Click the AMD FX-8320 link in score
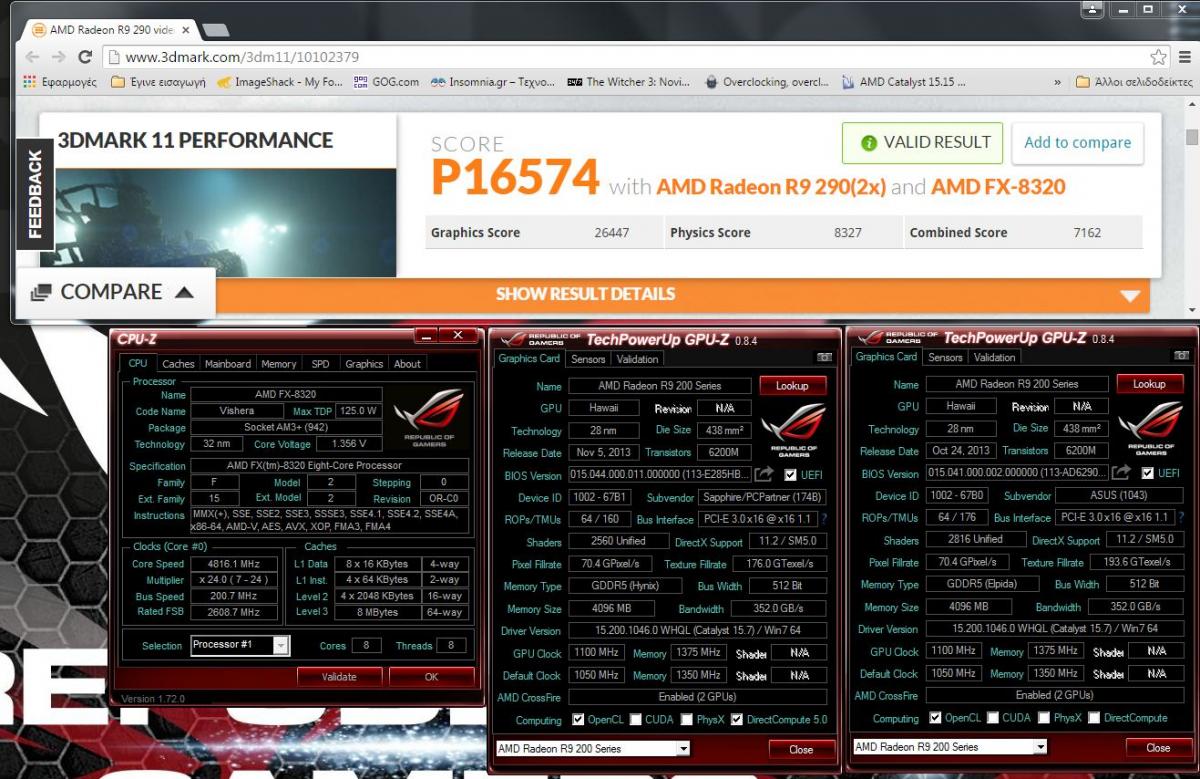 click(998, 187)
